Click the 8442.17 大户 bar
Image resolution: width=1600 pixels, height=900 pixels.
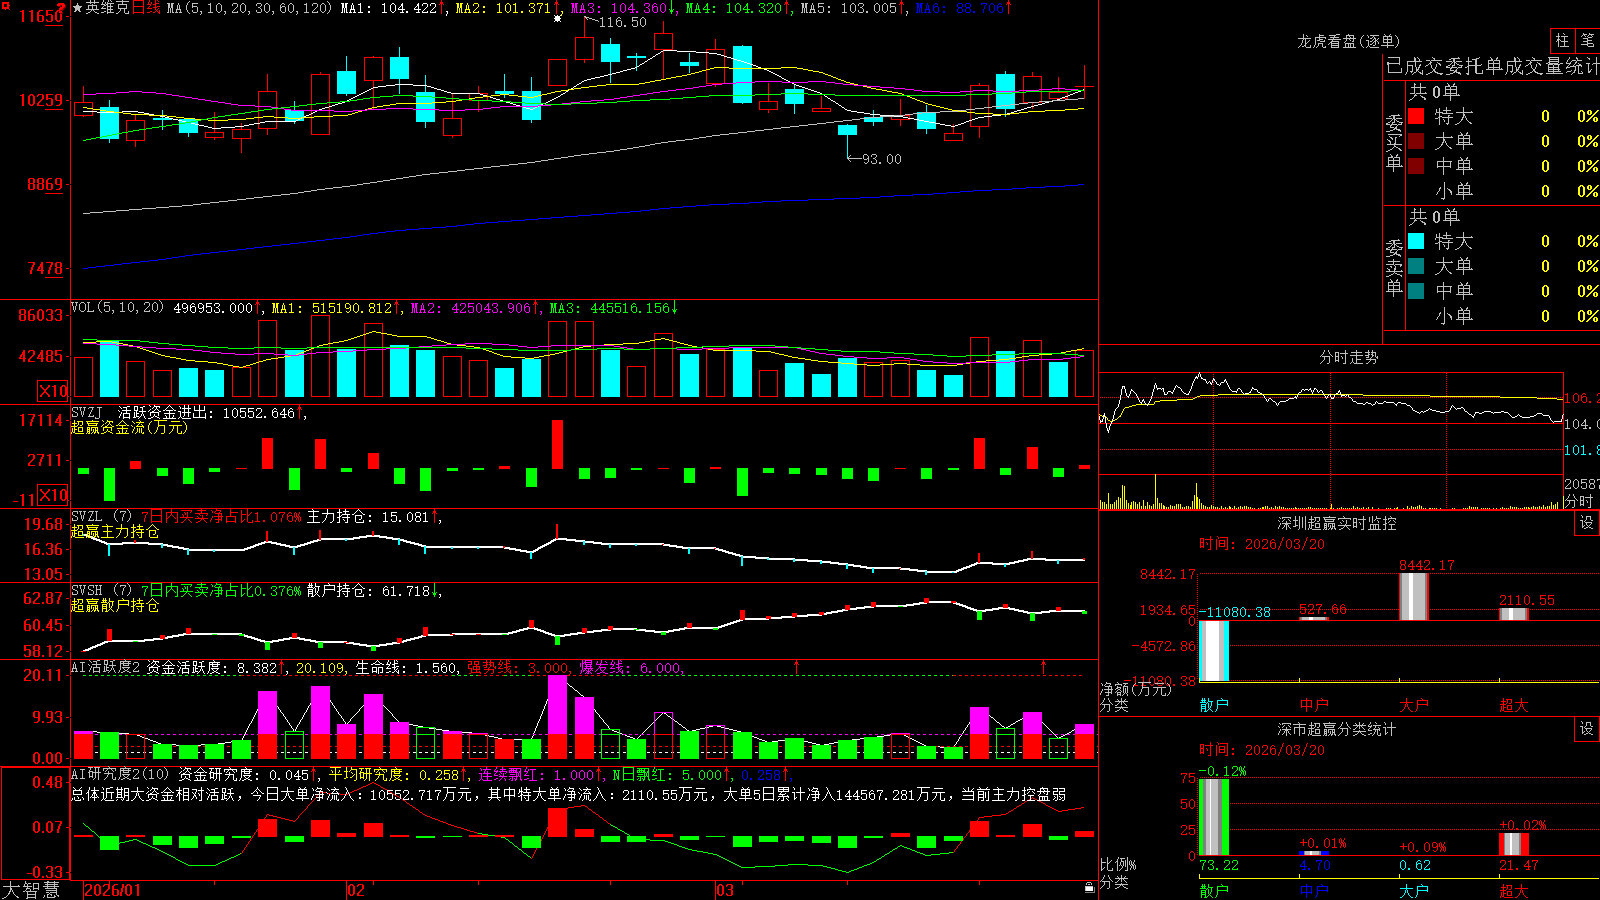(1414, 596)
